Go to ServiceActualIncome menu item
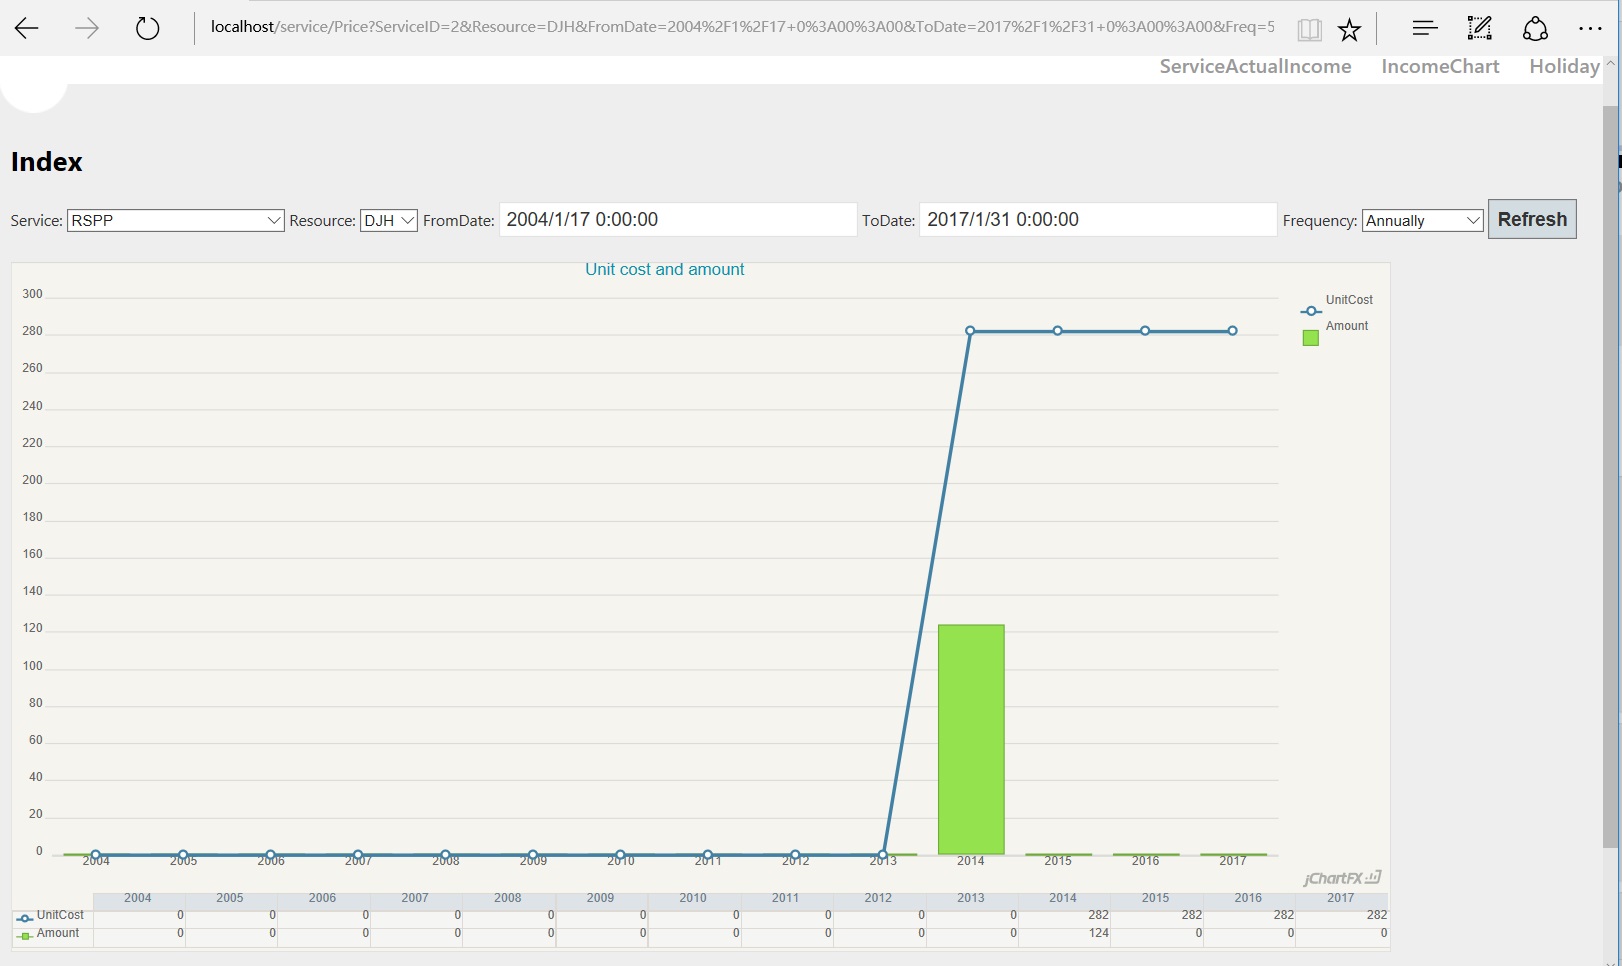 pyautogui.click(x=1255, y=66)
